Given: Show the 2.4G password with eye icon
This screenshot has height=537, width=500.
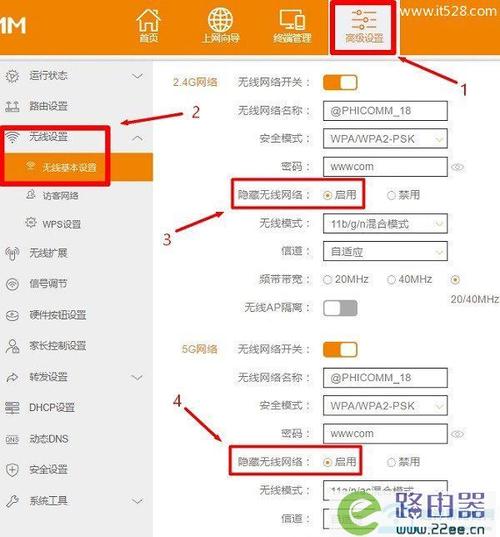Looking at the screenshot, I should coord(458,167).
